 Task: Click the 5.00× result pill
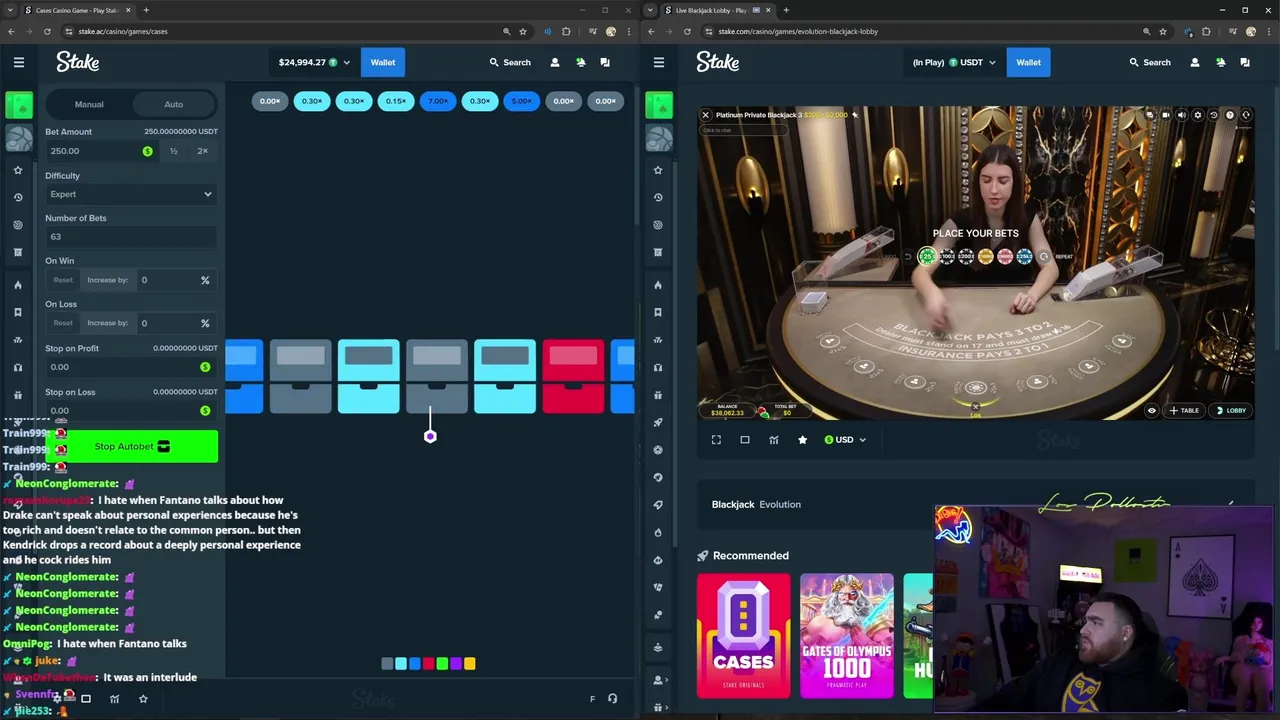tap(522, 101)
